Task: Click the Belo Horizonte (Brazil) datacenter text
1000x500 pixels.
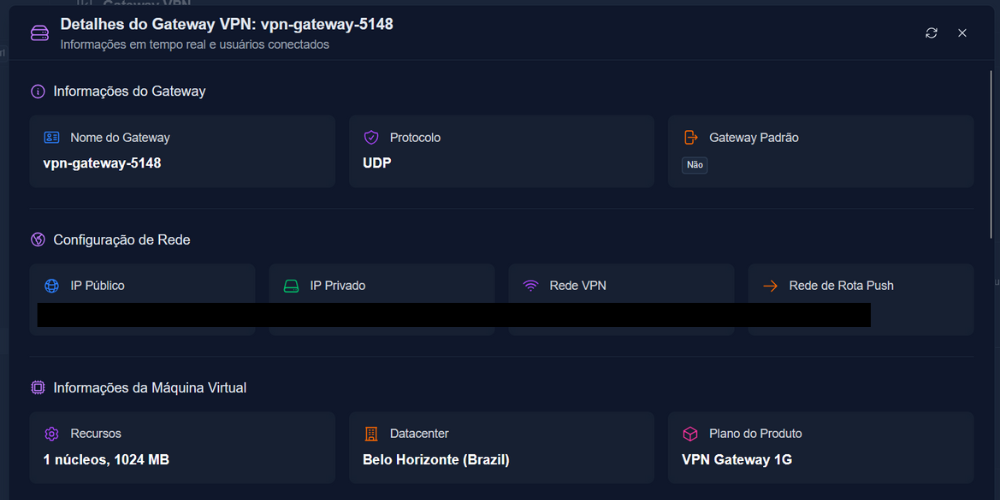Action: click(436, 460)
